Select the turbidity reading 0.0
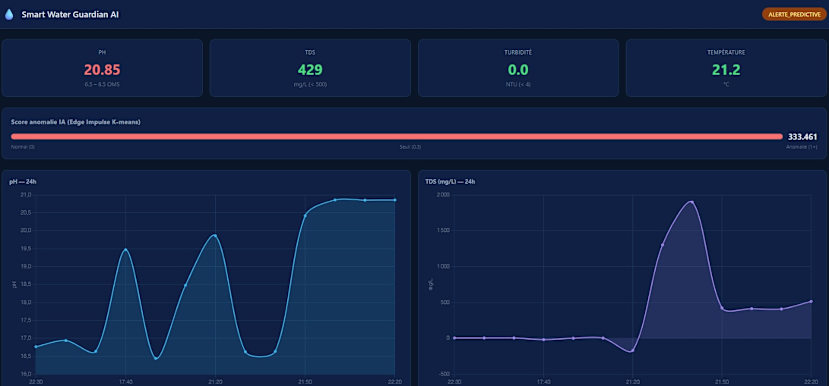Screen dimensions: 829x386 [x=518, y=69]
